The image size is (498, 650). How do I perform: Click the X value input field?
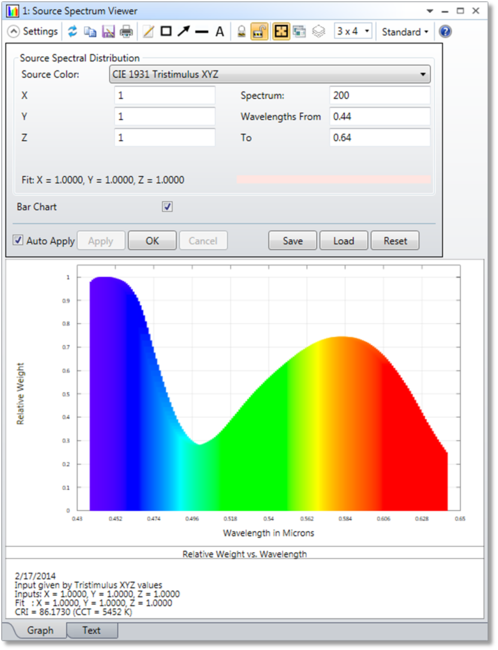click(165, 95)
